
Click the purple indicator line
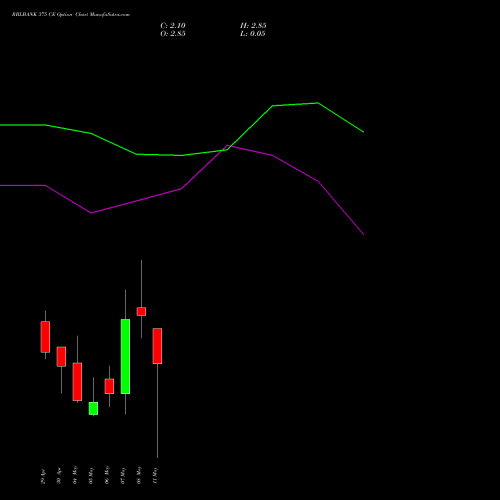click(x=182, y=189)
